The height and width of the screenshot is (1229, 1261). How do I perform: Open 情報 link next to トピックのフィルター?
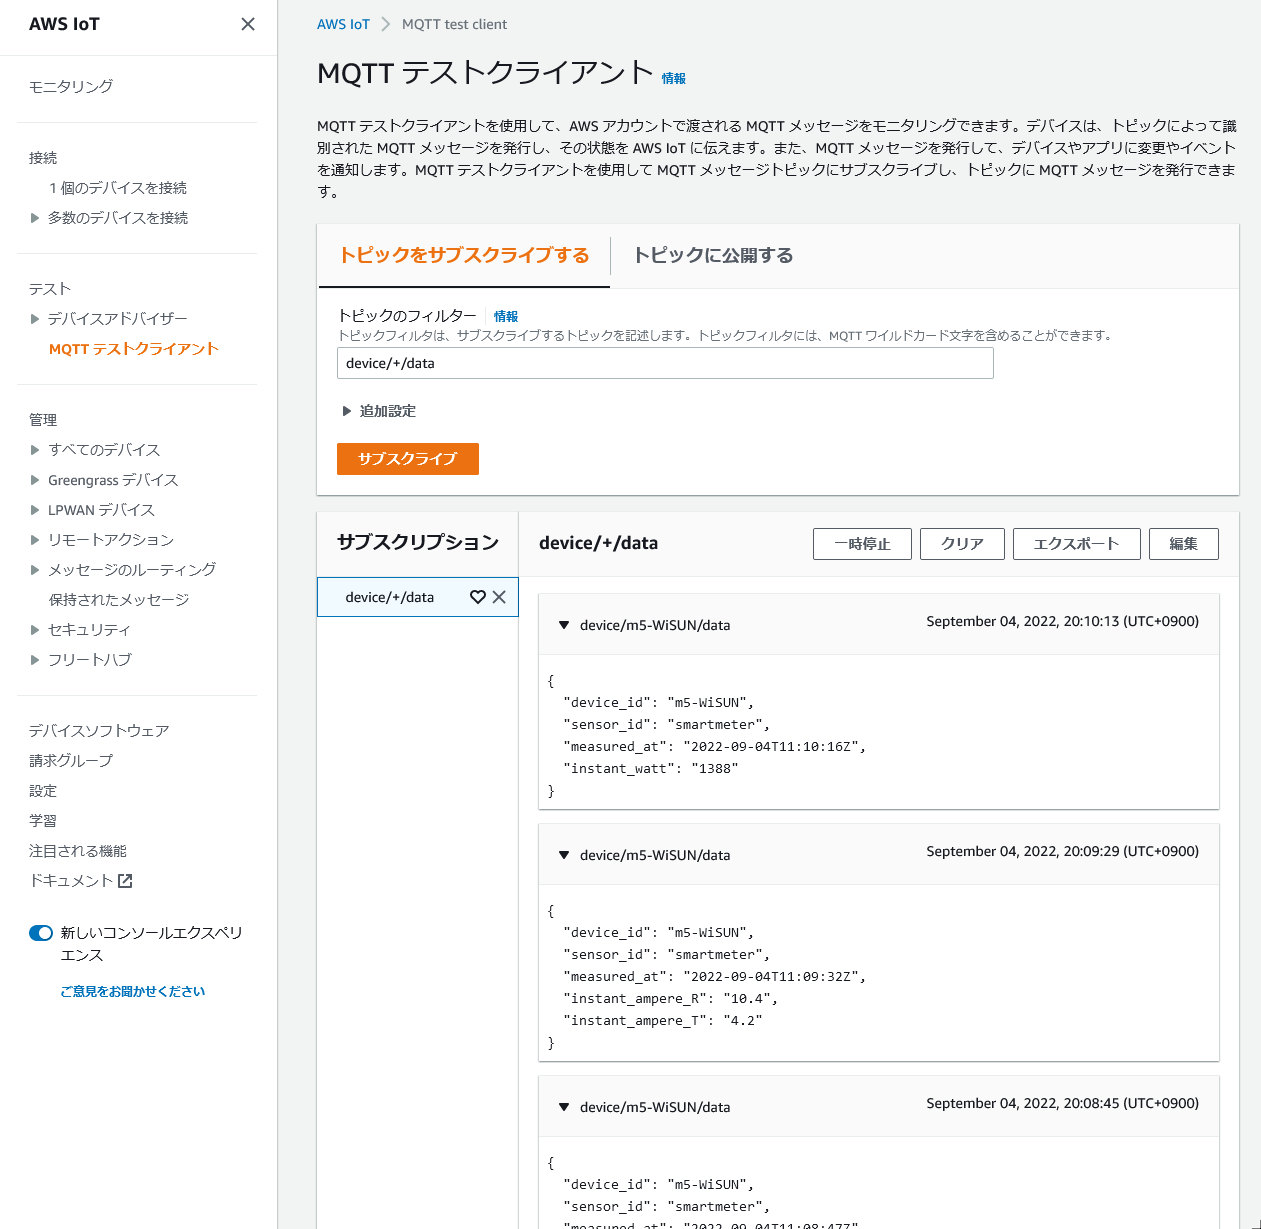tap(506, 316)
